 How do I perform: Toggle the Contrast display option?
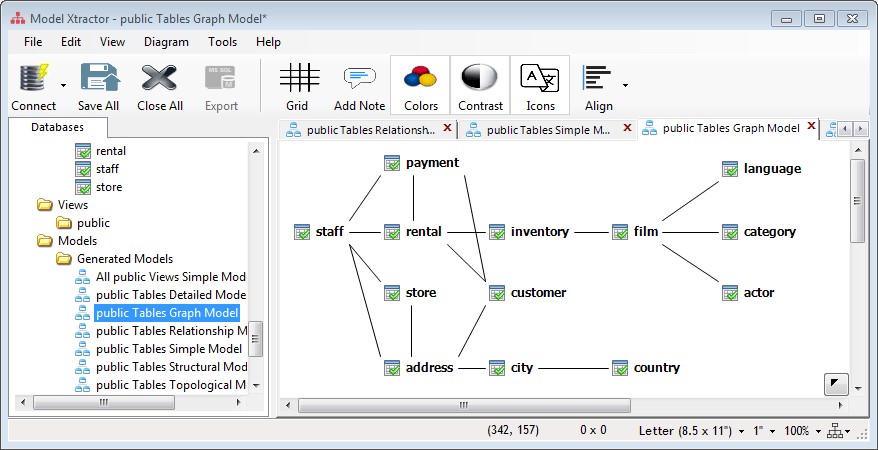(480, 78)
